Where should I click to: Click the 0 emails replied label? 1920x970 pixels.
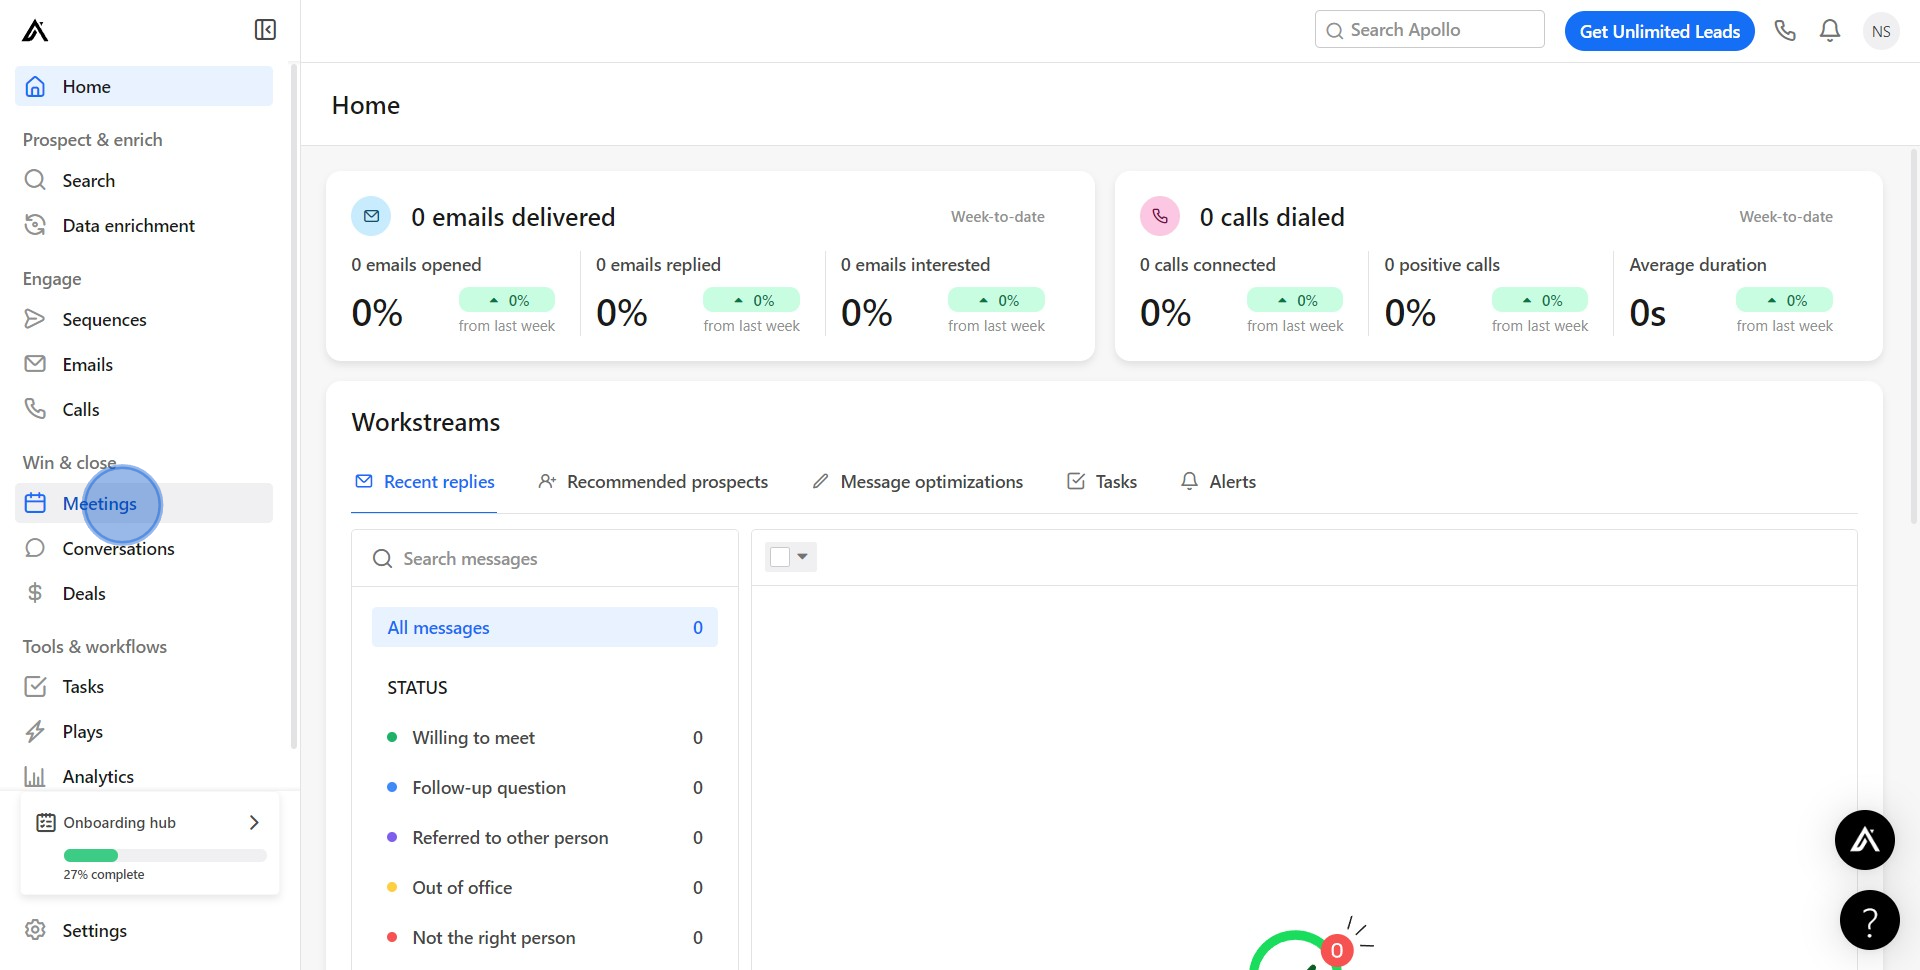tap(658, 264)
